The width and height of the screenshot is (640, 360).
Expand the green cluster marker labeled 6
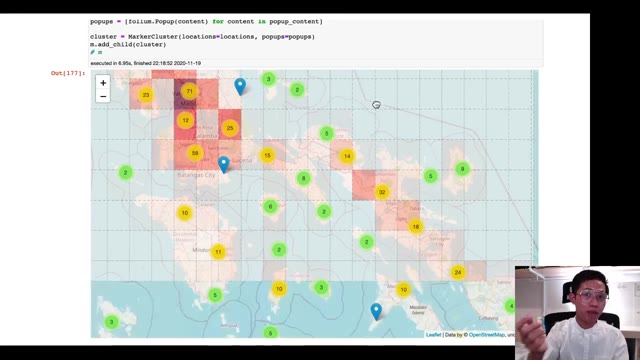point(270,207)
